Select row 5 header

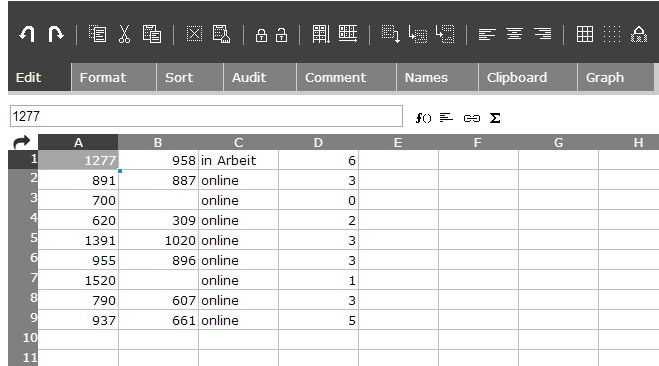coord(23,240)
